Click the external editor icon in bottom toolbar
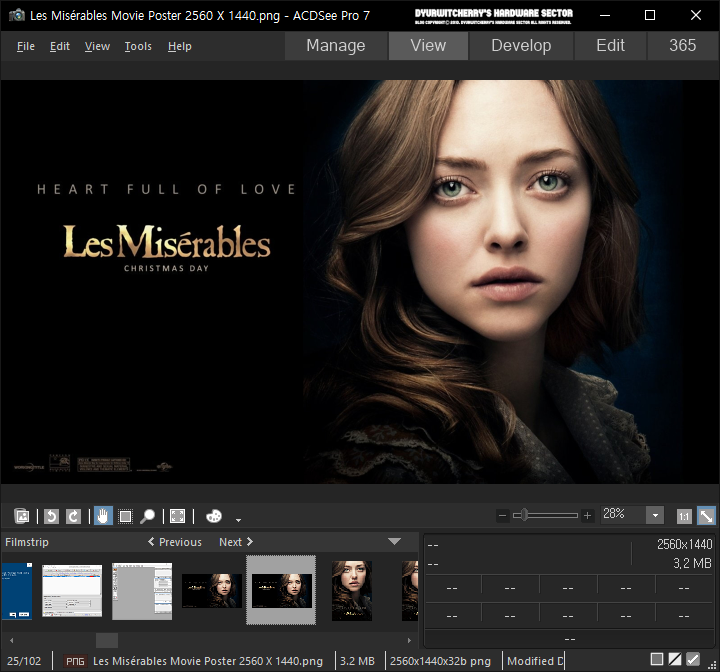This screenshot has width=720, height=672. [22, 516]
